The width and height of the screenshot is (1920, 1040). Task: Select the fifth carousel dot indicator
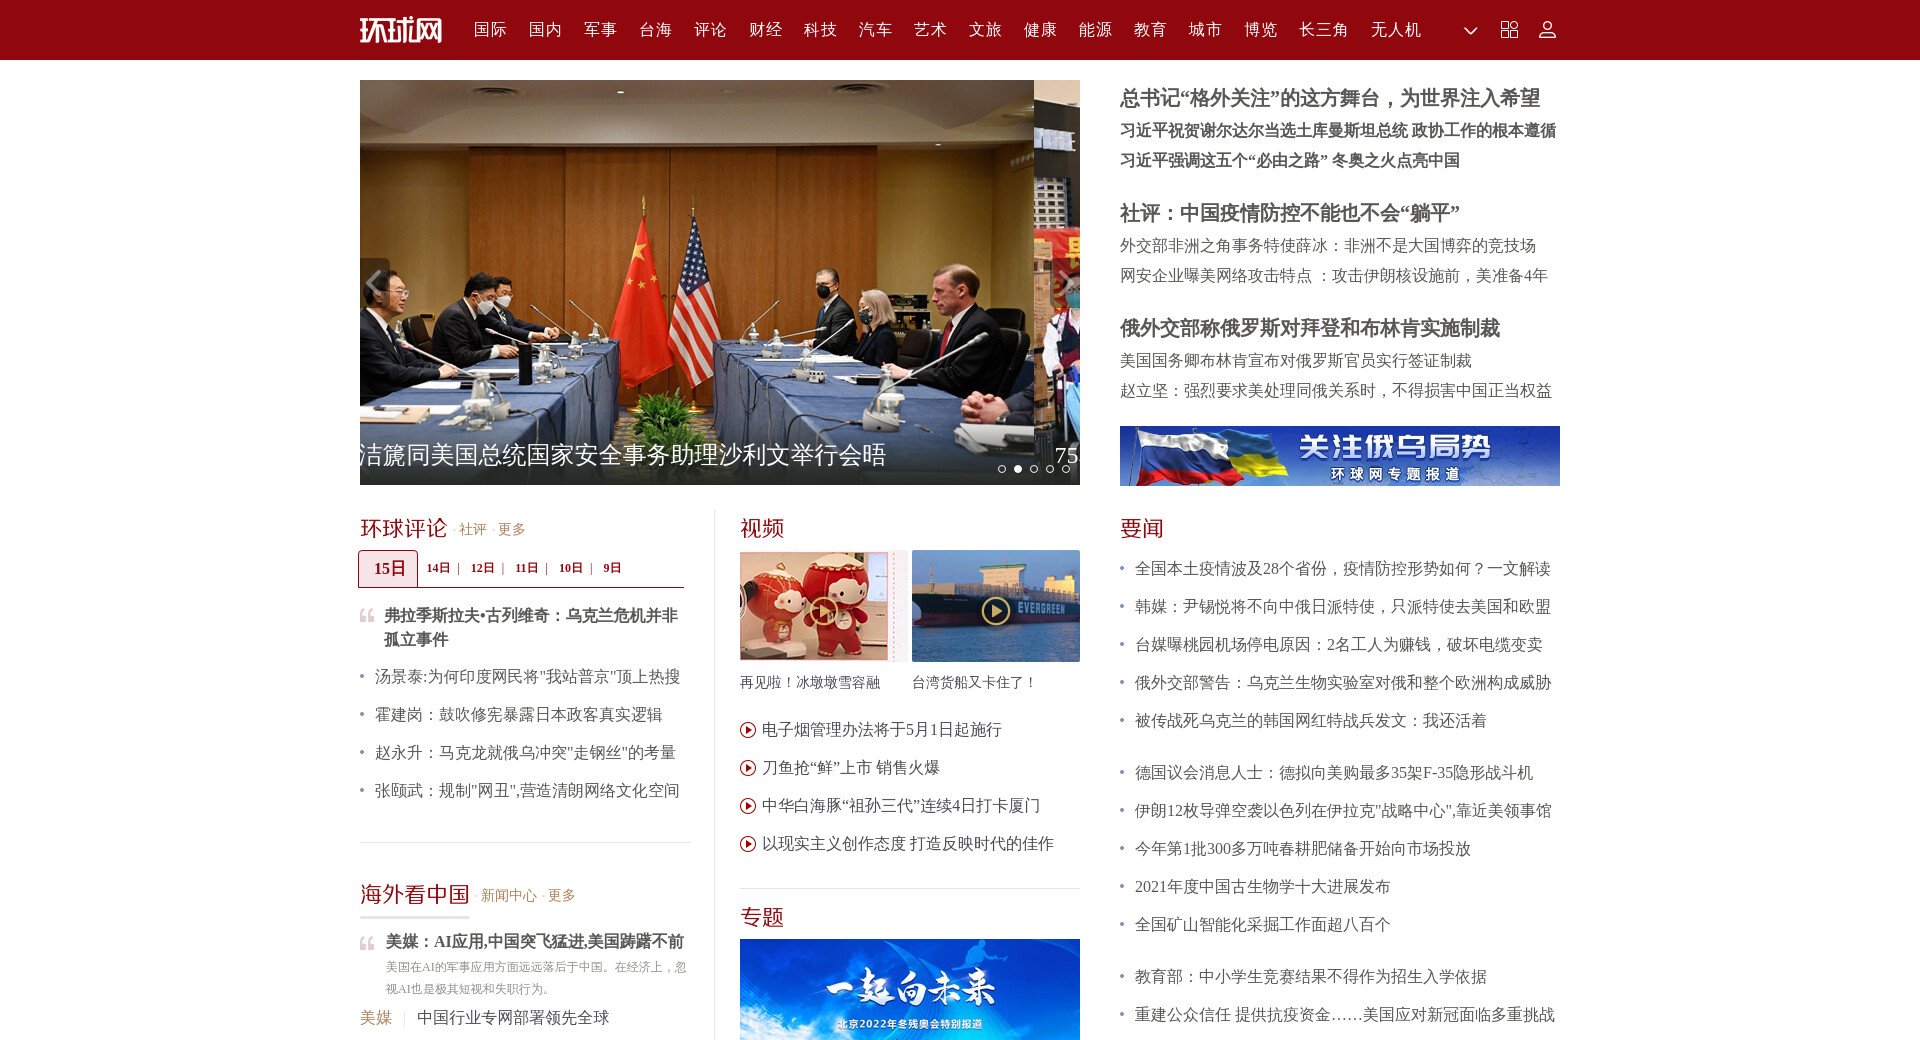(1066, 469)
